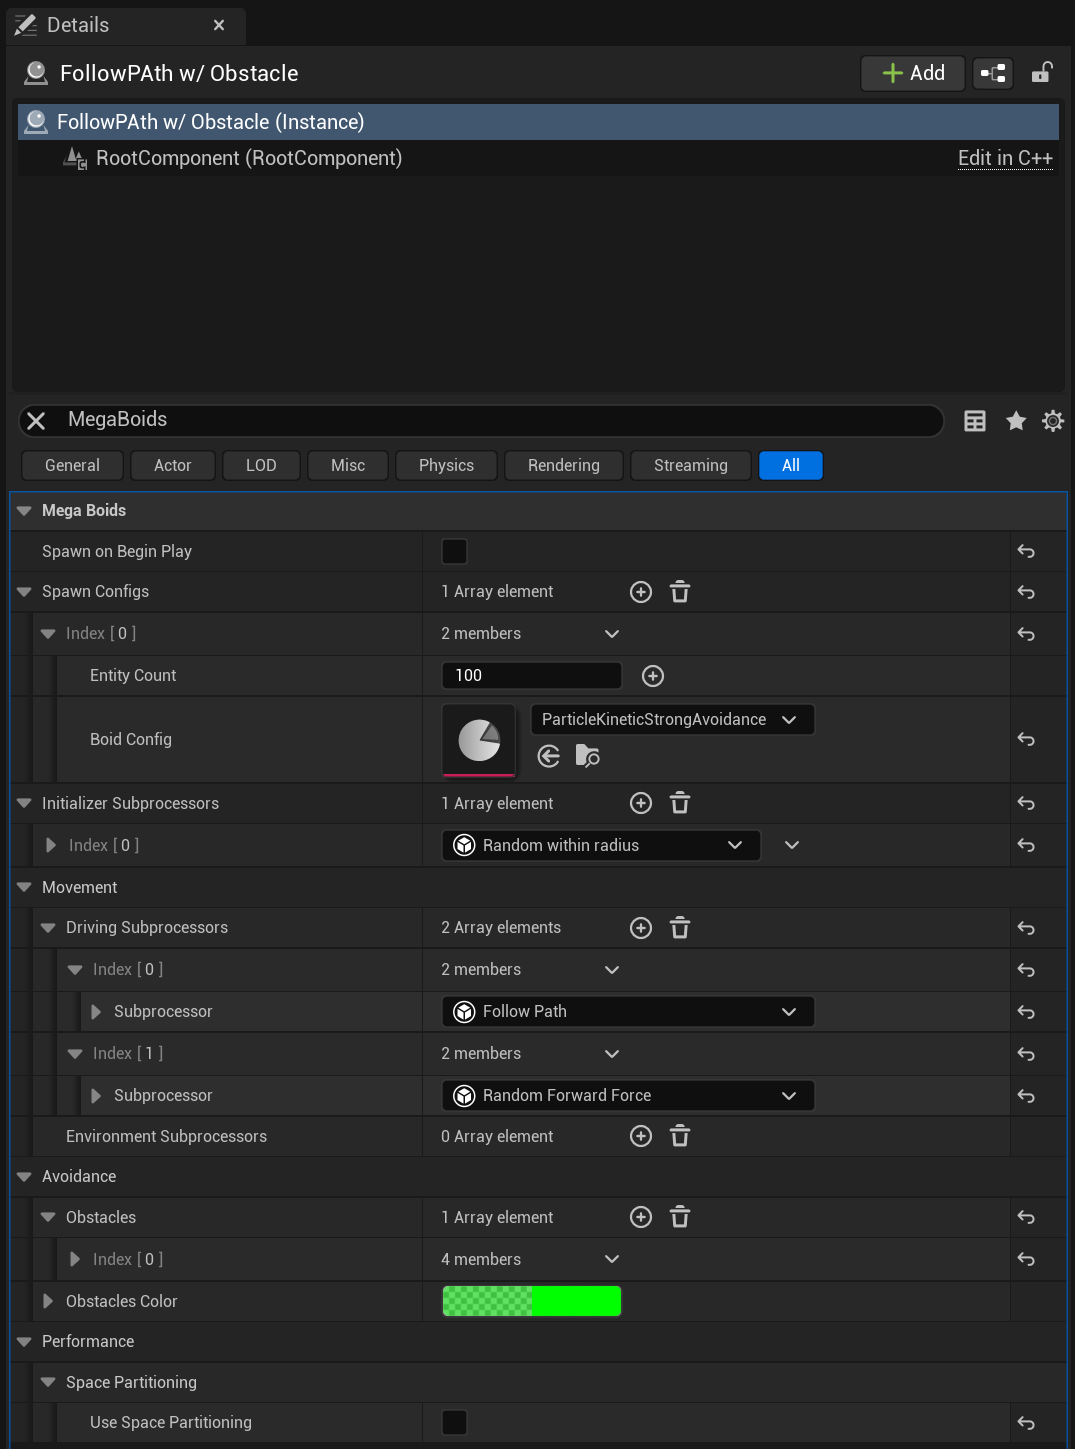Toggle the favorites star filter icon

(1015, 421)
